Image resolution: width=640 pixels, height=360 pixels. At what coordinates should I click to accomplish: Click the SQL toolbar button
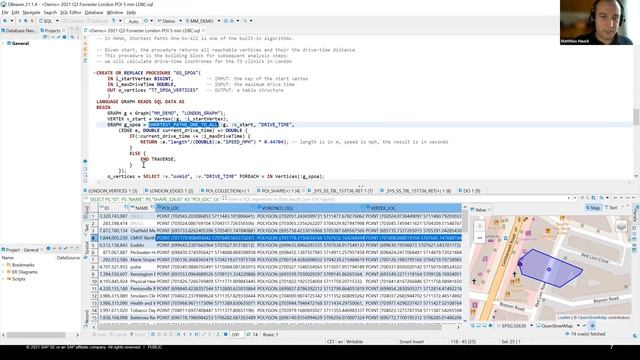point(46,21)
